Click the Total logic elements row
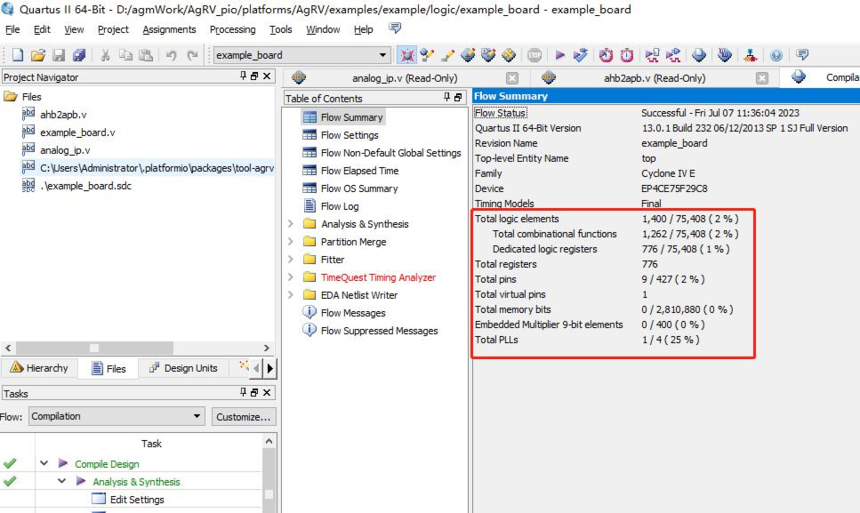The height and width of the screenshot is (513, 860). coord(607,218)
